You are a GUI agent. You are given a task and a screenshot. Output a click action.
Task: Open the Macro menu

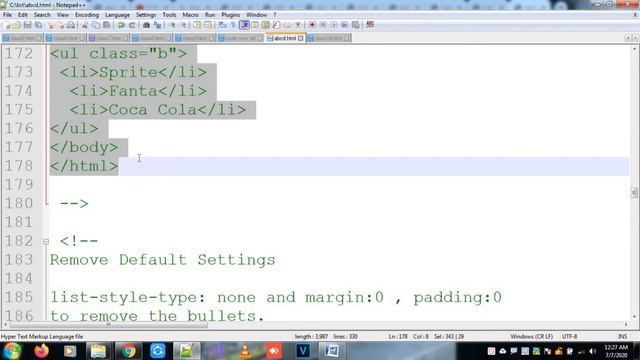coord(190,15)
